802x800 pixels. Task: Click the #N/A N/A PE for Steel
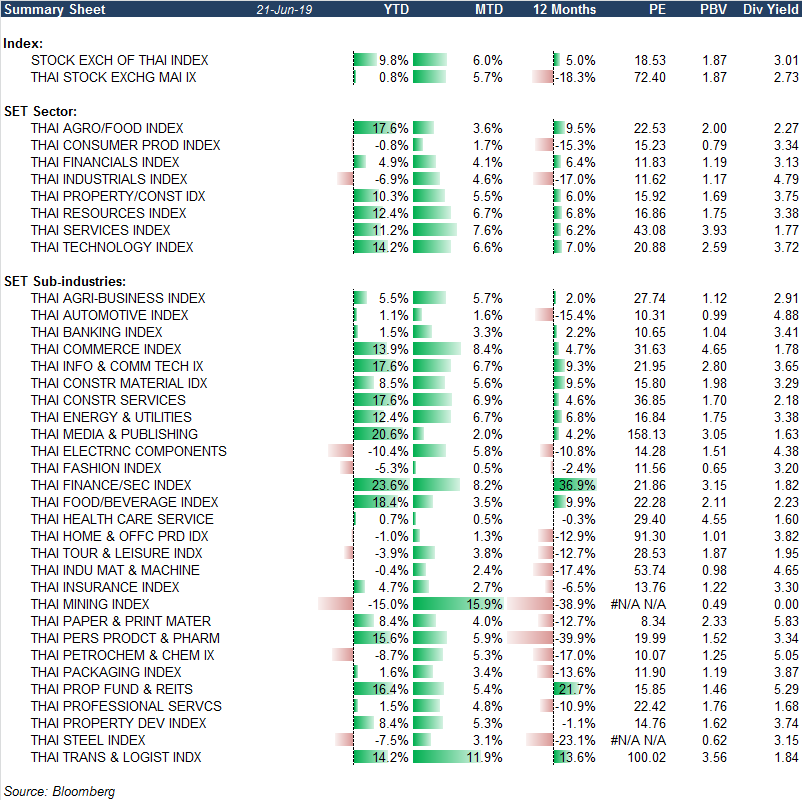click(x=638, y=740)
